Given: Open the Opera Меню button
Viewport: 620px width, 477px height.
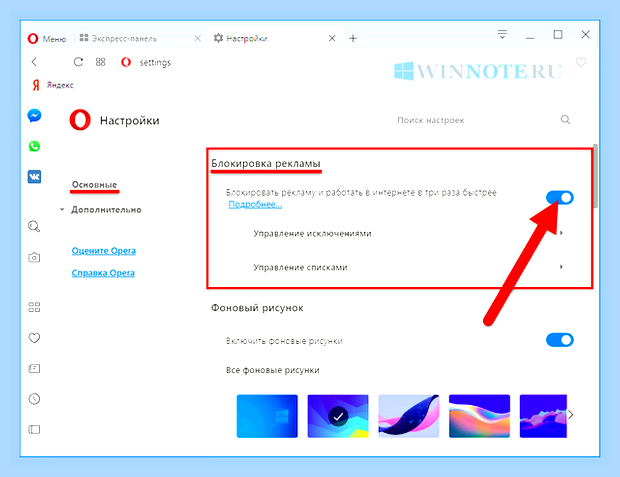Looking at the screenshot, I should (x=47, y=38).
